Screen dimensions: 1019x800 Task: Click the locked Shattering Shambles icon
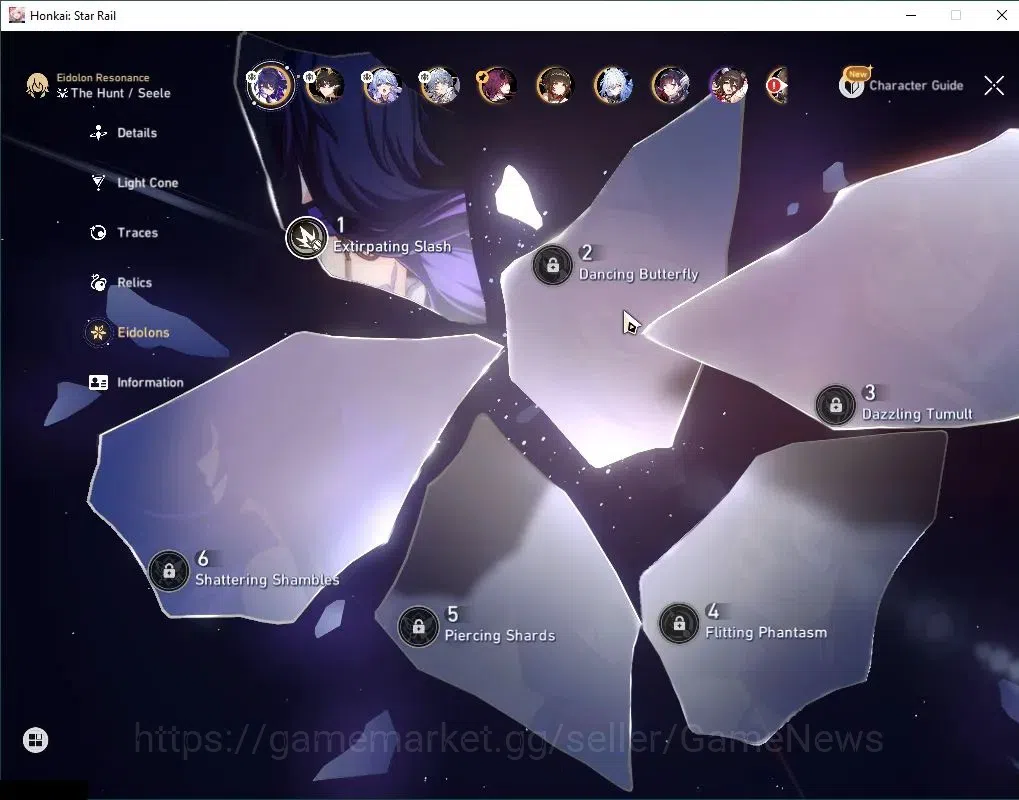tap(169, 571)
